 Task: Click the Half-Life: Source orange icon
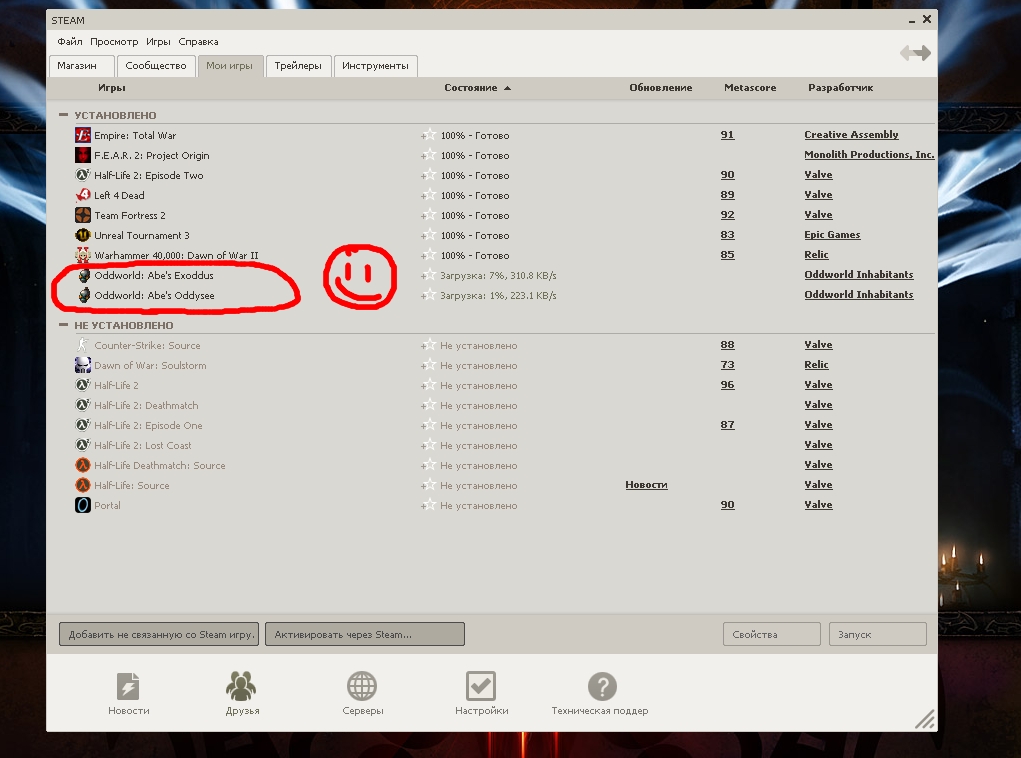coord(83,485)
